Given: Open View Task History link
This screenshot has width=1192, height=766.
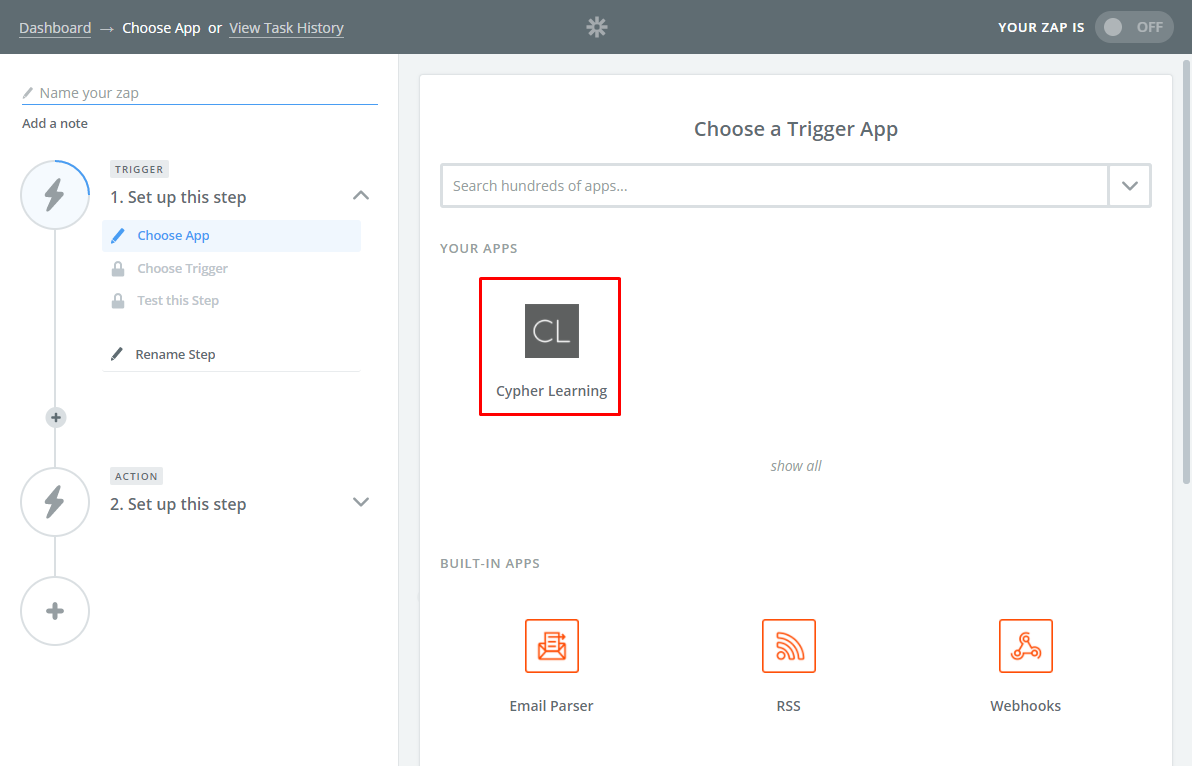Looking at the screenshot, I should [287, 28].
